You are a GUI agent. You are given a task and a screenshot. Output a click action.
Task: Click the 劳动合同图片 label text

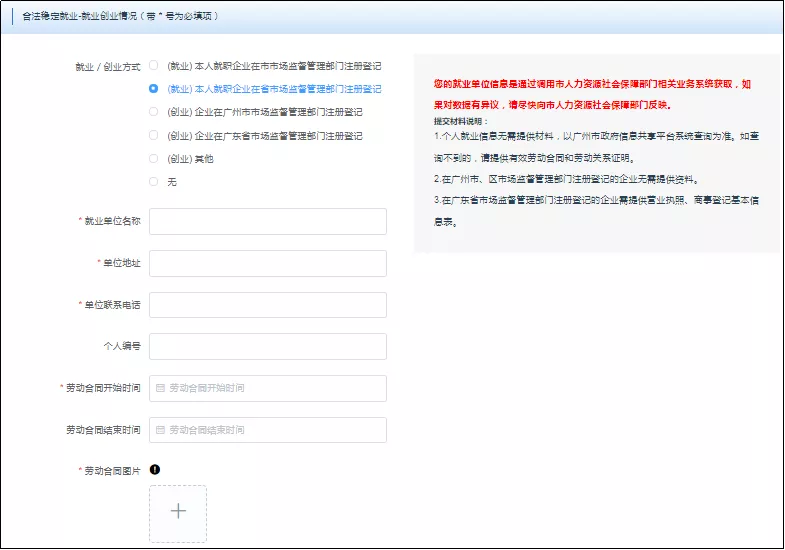(112, 471)
